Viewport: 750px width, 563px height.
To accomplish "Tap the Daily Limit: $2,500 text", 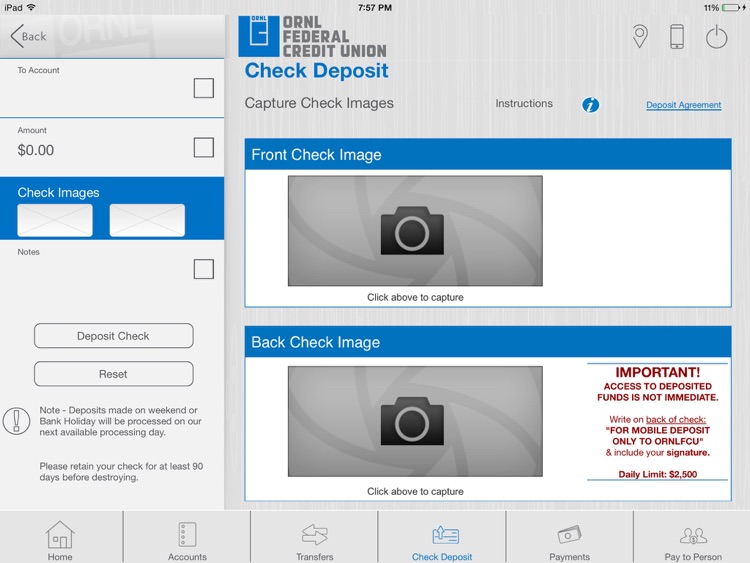I will 658,474.
